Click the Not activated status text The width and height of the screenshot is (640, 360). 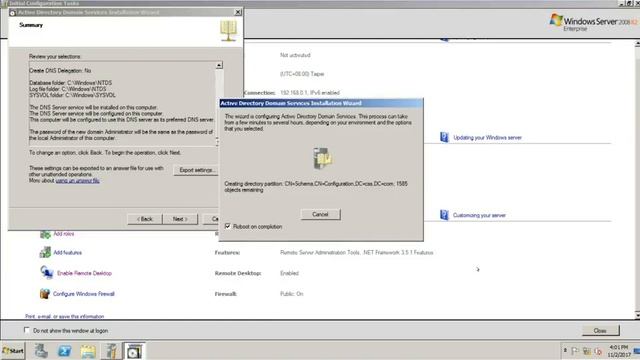pyautogui.click(x=295, y=55)
